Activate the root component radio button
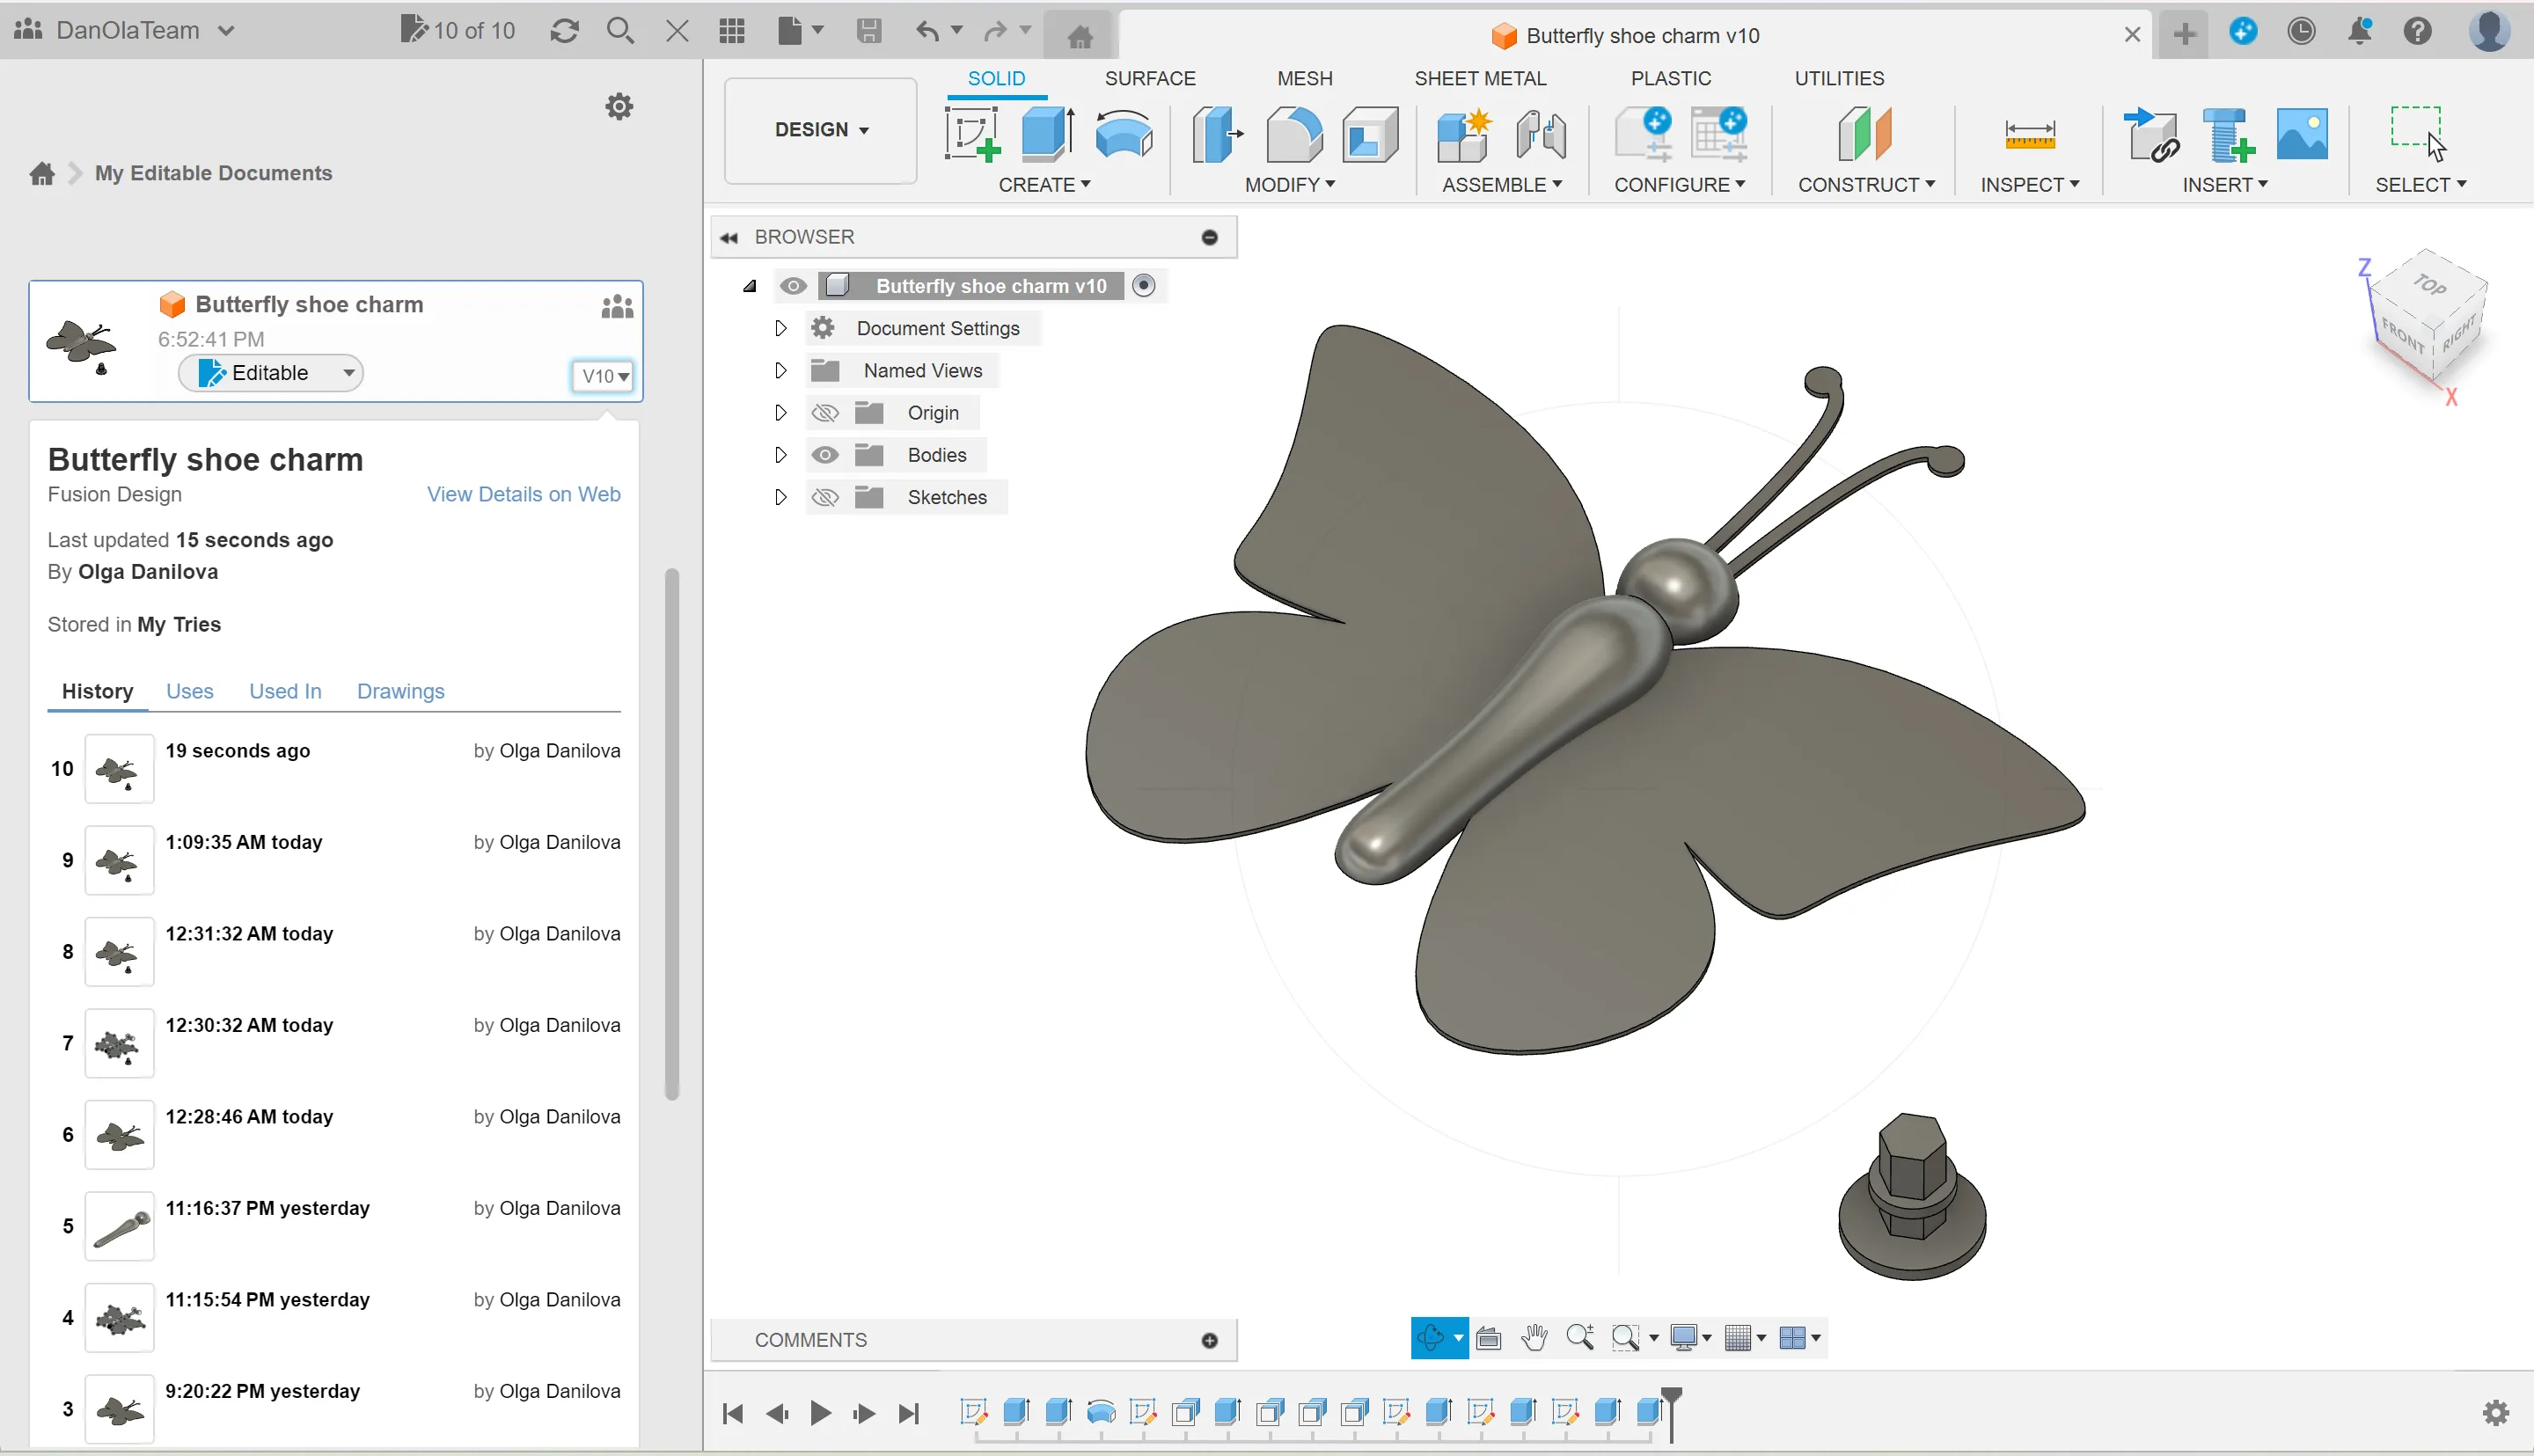Viewport: 2534px width, 1456px height. tap(1143, 286)
